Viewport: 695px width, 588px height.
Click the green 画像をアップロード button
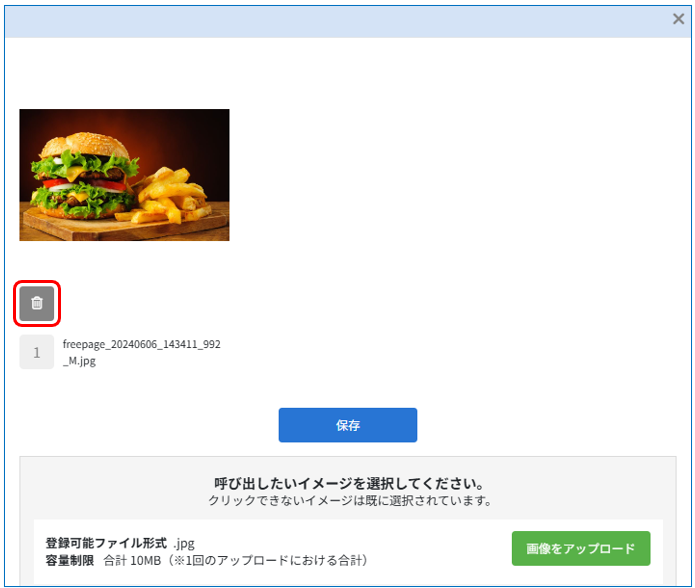(581, 549)
